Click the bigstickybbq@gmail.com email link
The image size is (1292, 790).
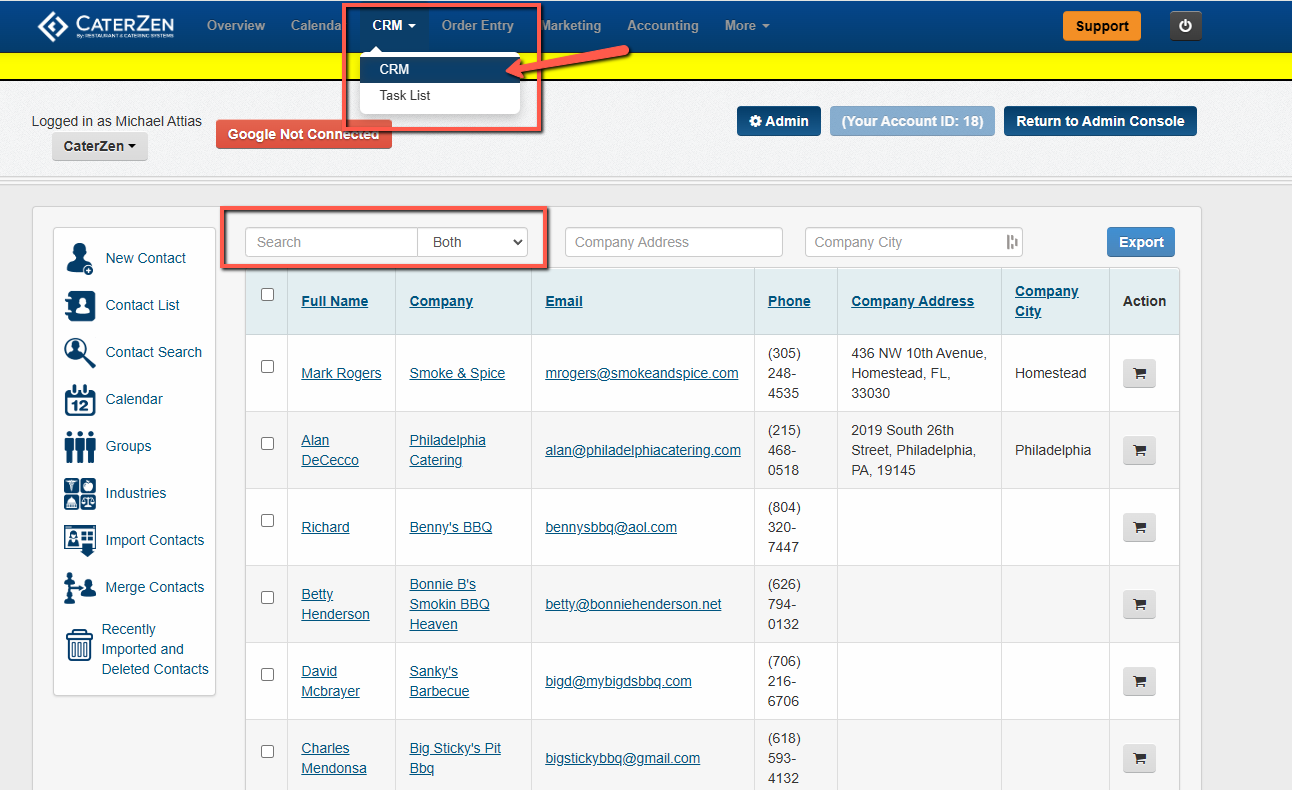coord(622,758)
